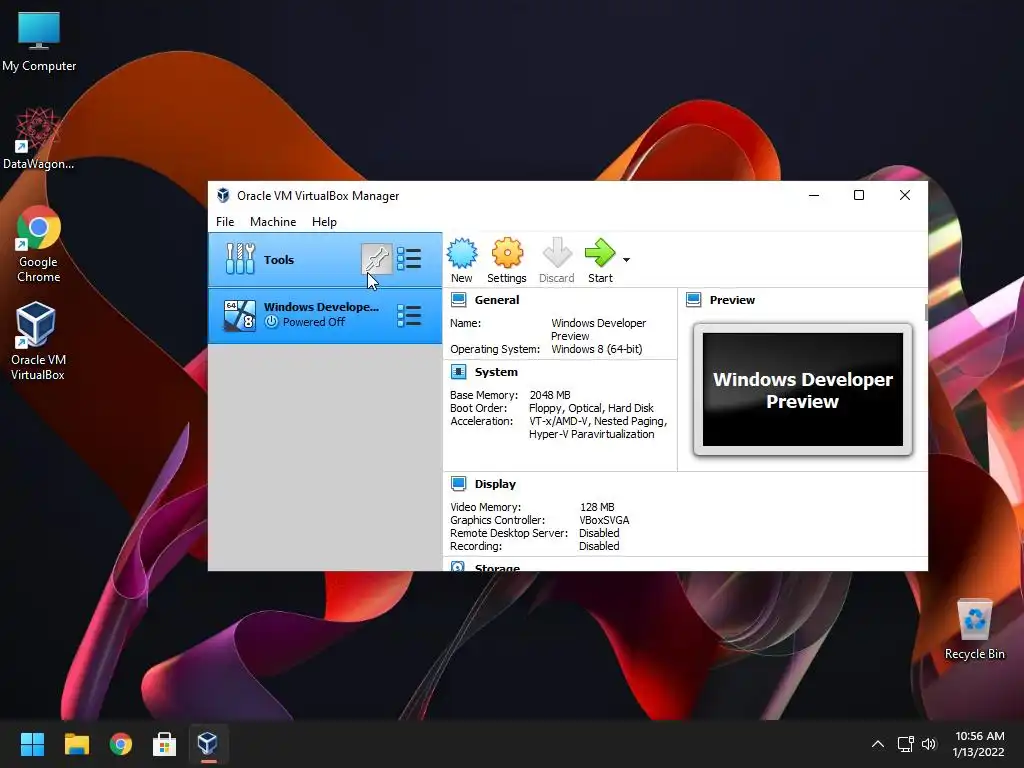Open the Windows Start menu
This screenshot has height=768, width=1024.
(32, 744)
